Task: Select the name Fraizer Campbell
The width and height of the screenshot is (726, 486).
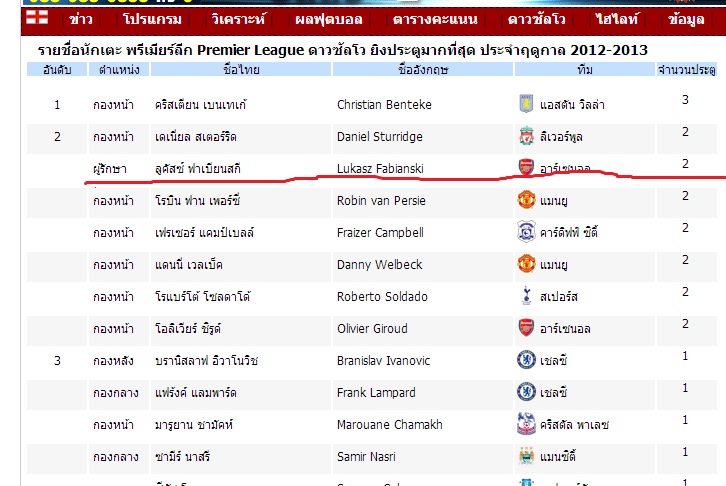Action: click(x=380, y=232)
